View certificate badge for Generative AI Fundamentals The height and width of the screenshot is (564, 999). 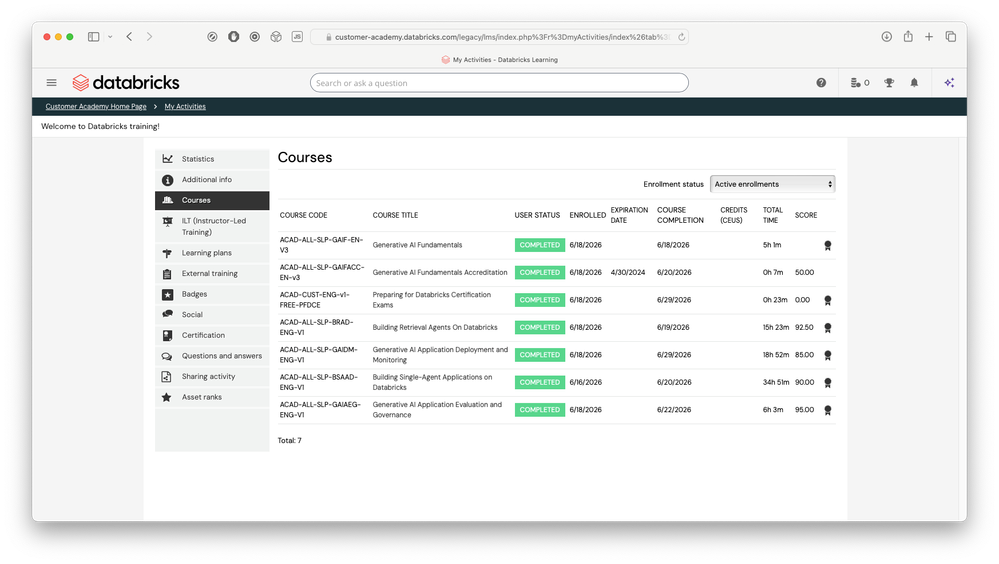pos(828,245)
